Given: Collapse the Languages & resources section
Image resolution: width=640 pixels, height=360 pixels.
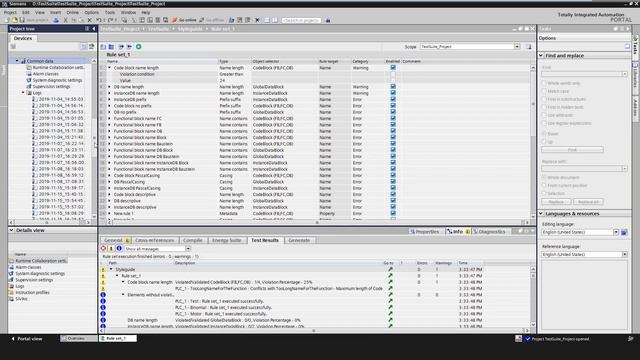Looking at the screenshot, I should pyautogui.click(x=541, y=213).
